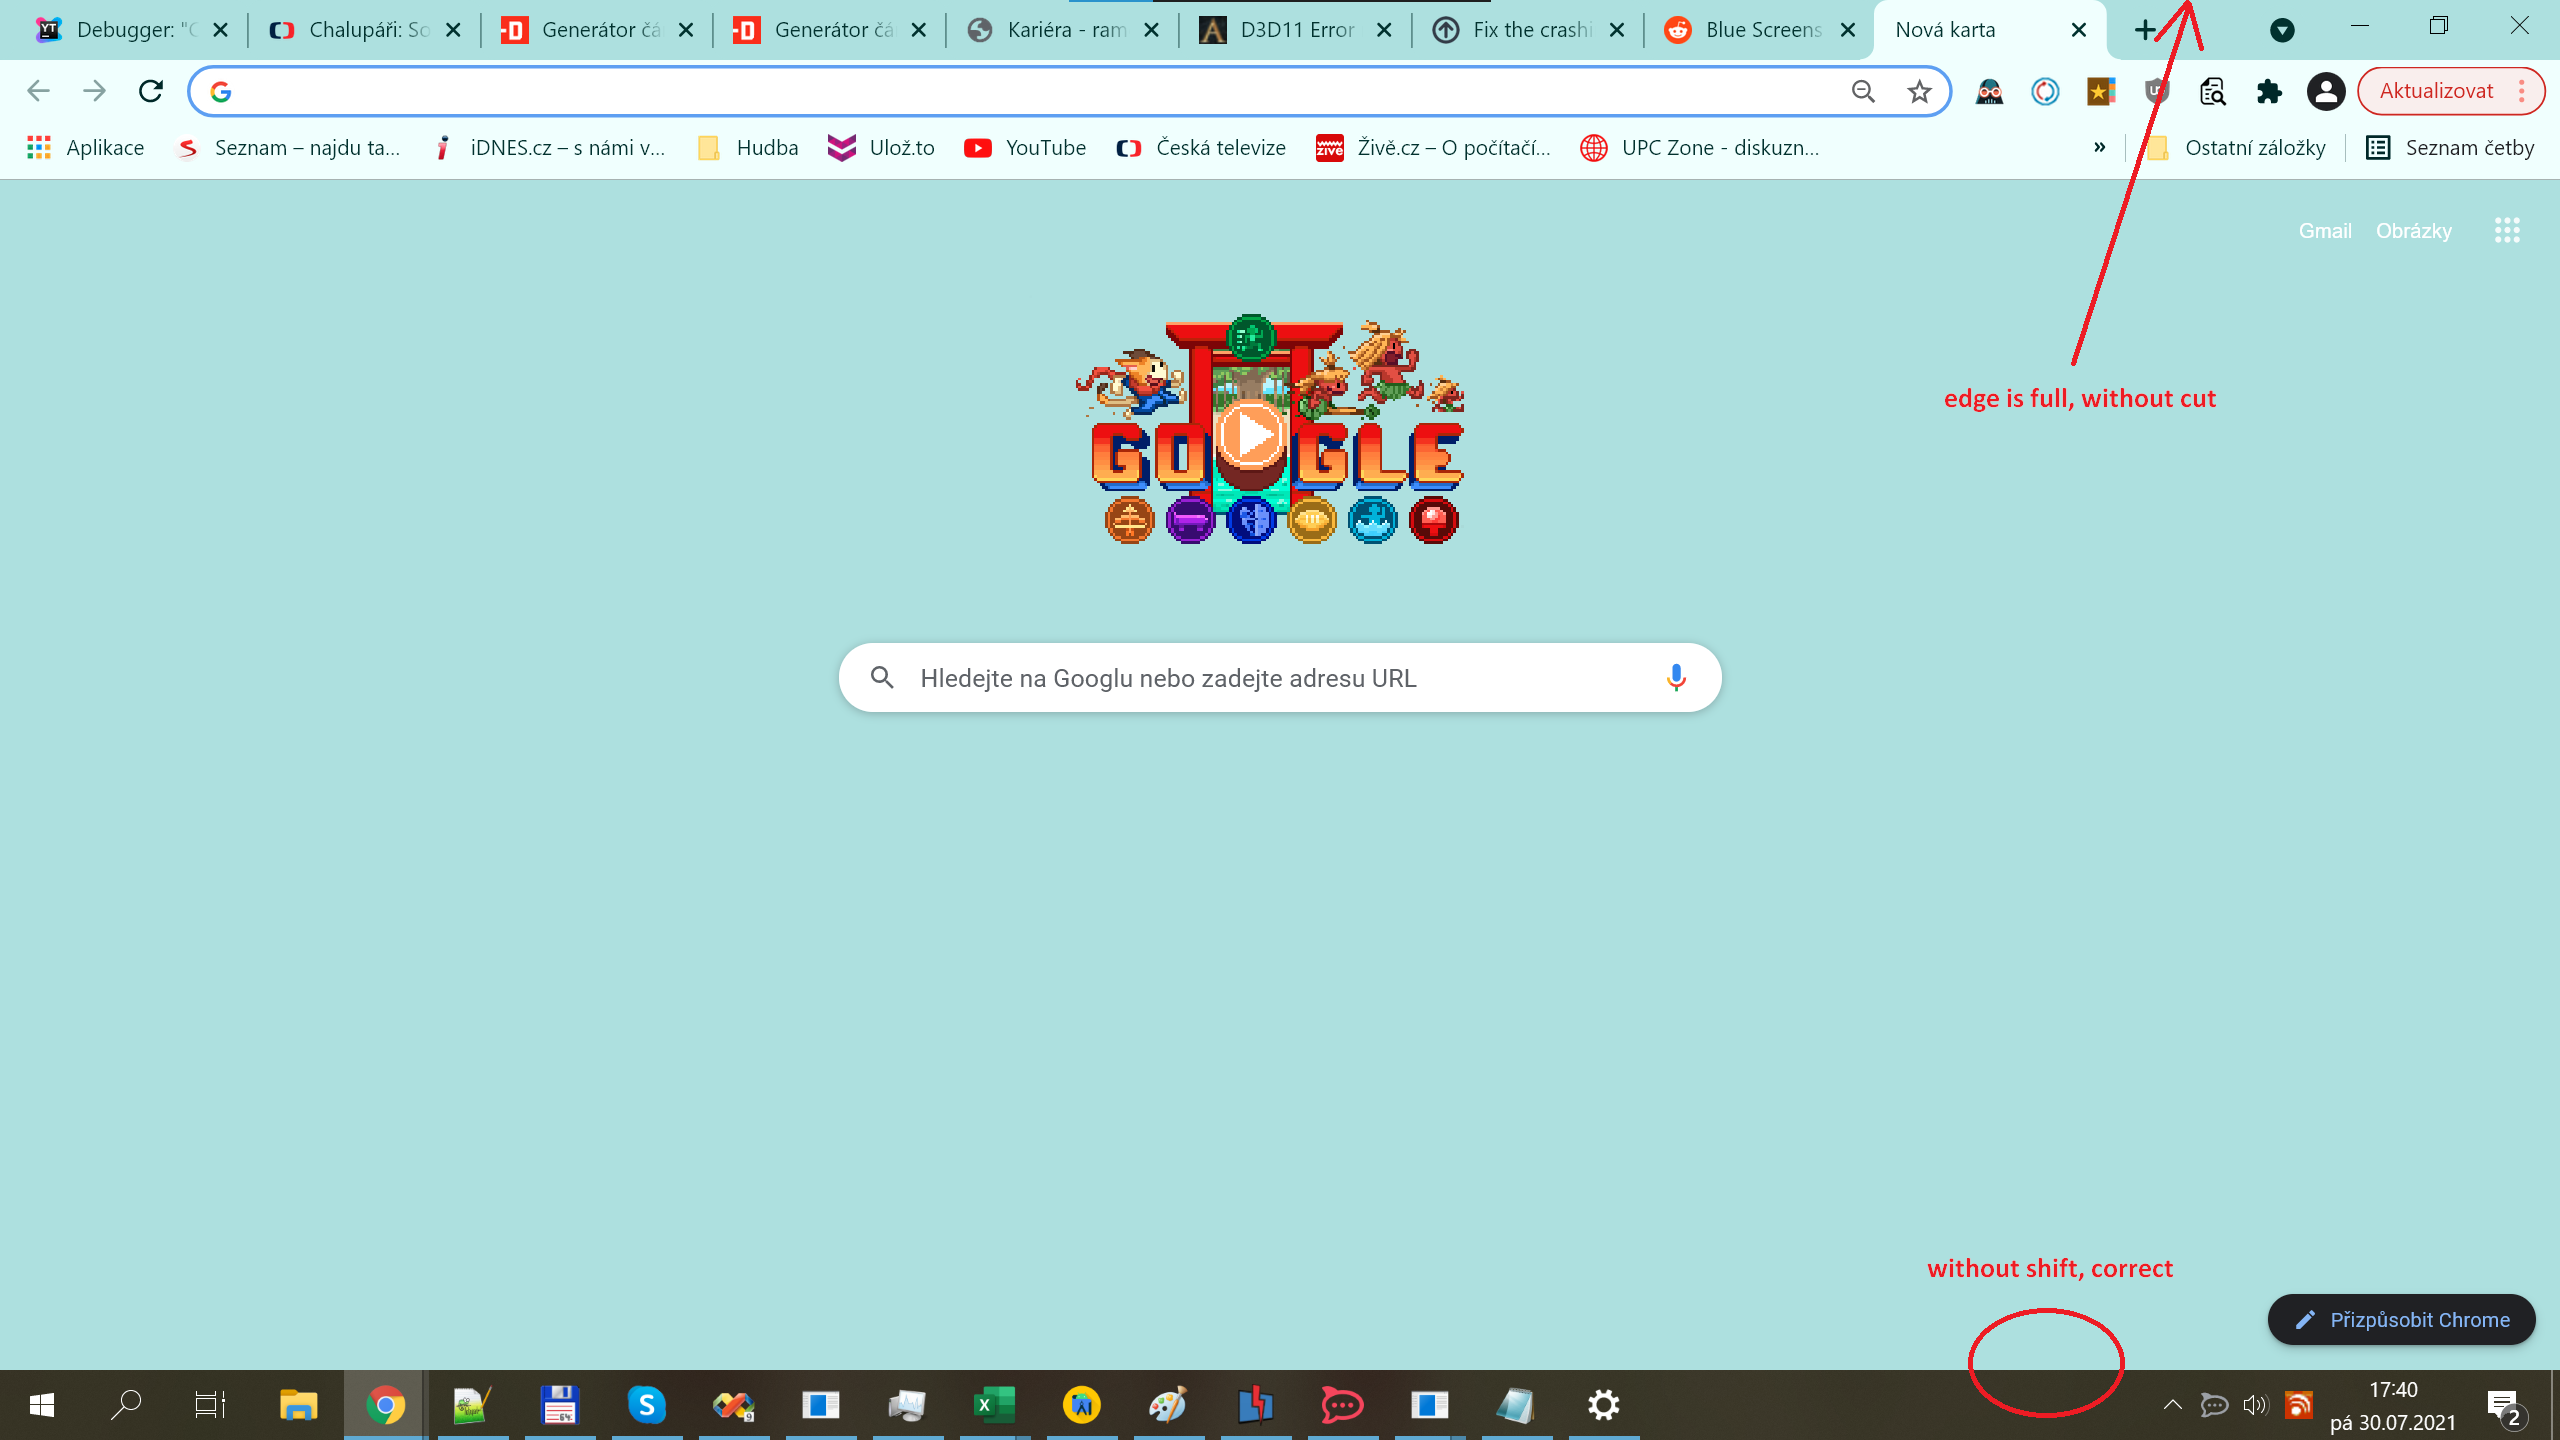
Task: Go back with the back arrow
Action: [38, 91]
